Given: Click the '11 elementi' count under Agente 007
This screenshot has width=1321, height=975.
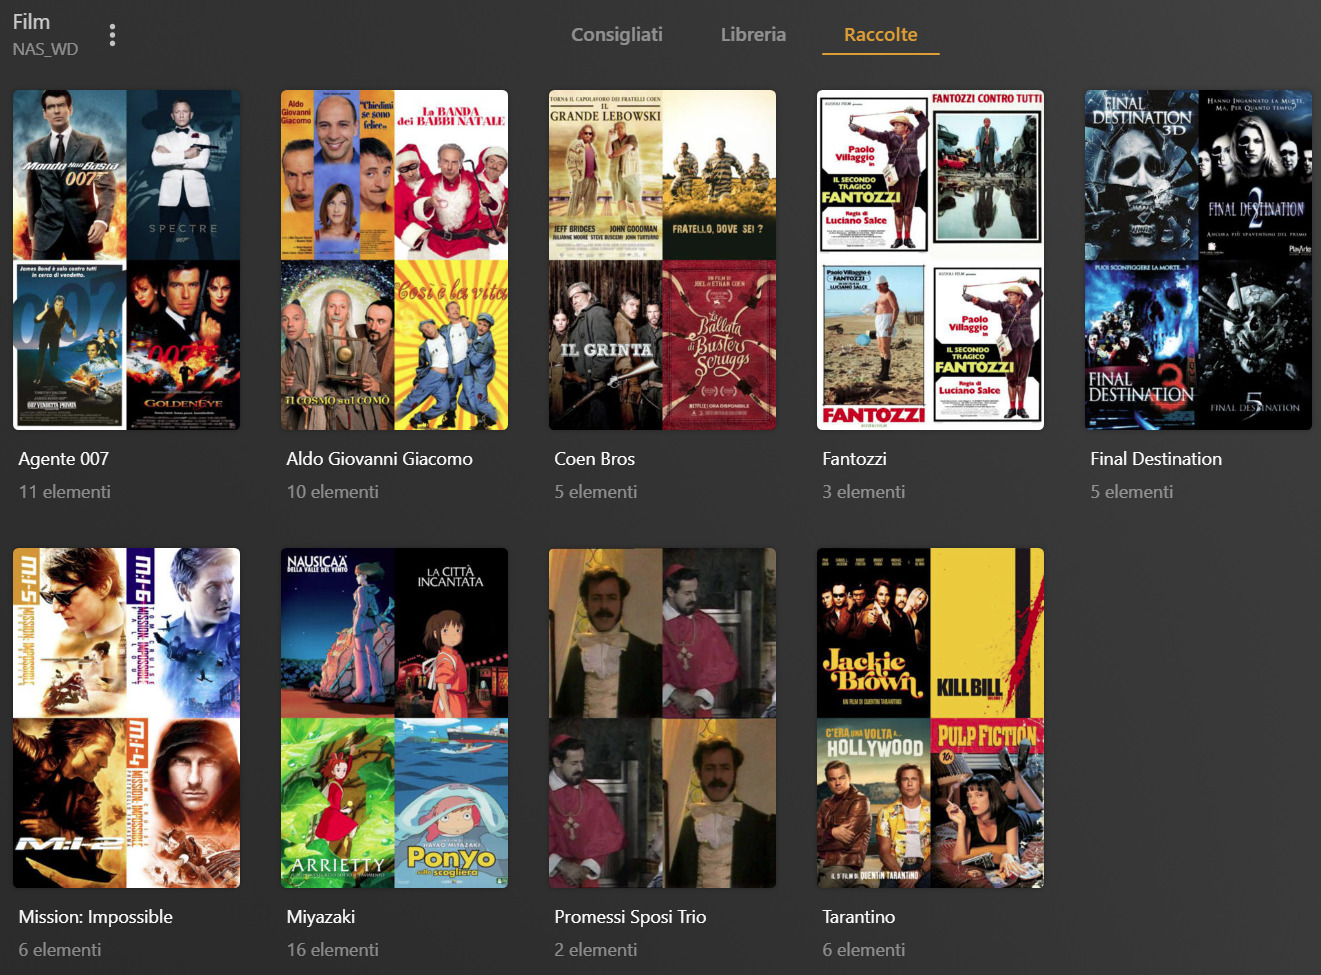Looking at the screenshot, I should [64, 492].
